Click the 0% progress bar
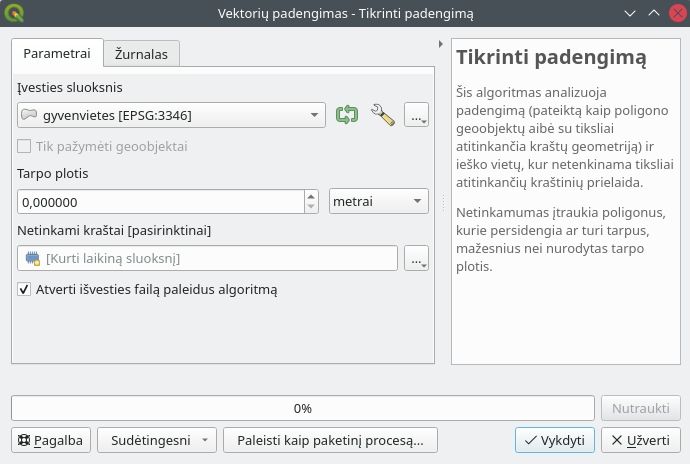The image size is (690, 464). [x=303, y=408]
